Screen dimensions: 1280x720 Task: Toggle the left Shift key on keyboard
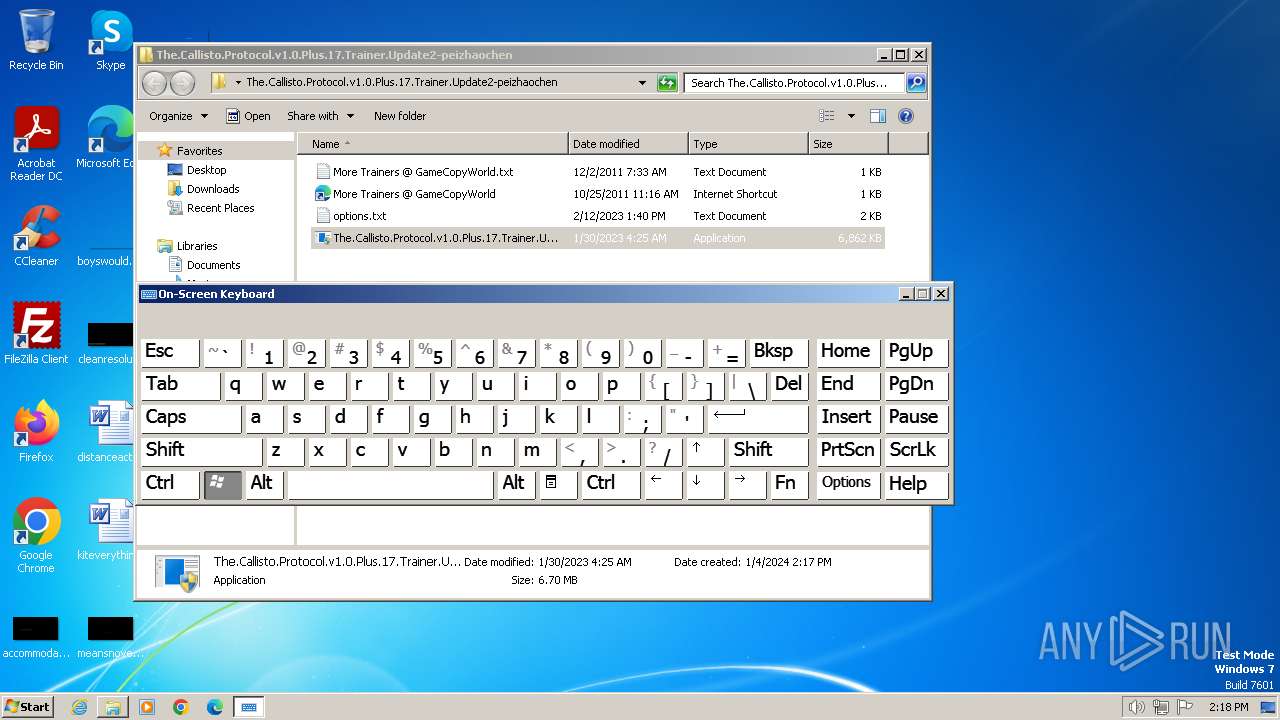click(x=202, y=451)
